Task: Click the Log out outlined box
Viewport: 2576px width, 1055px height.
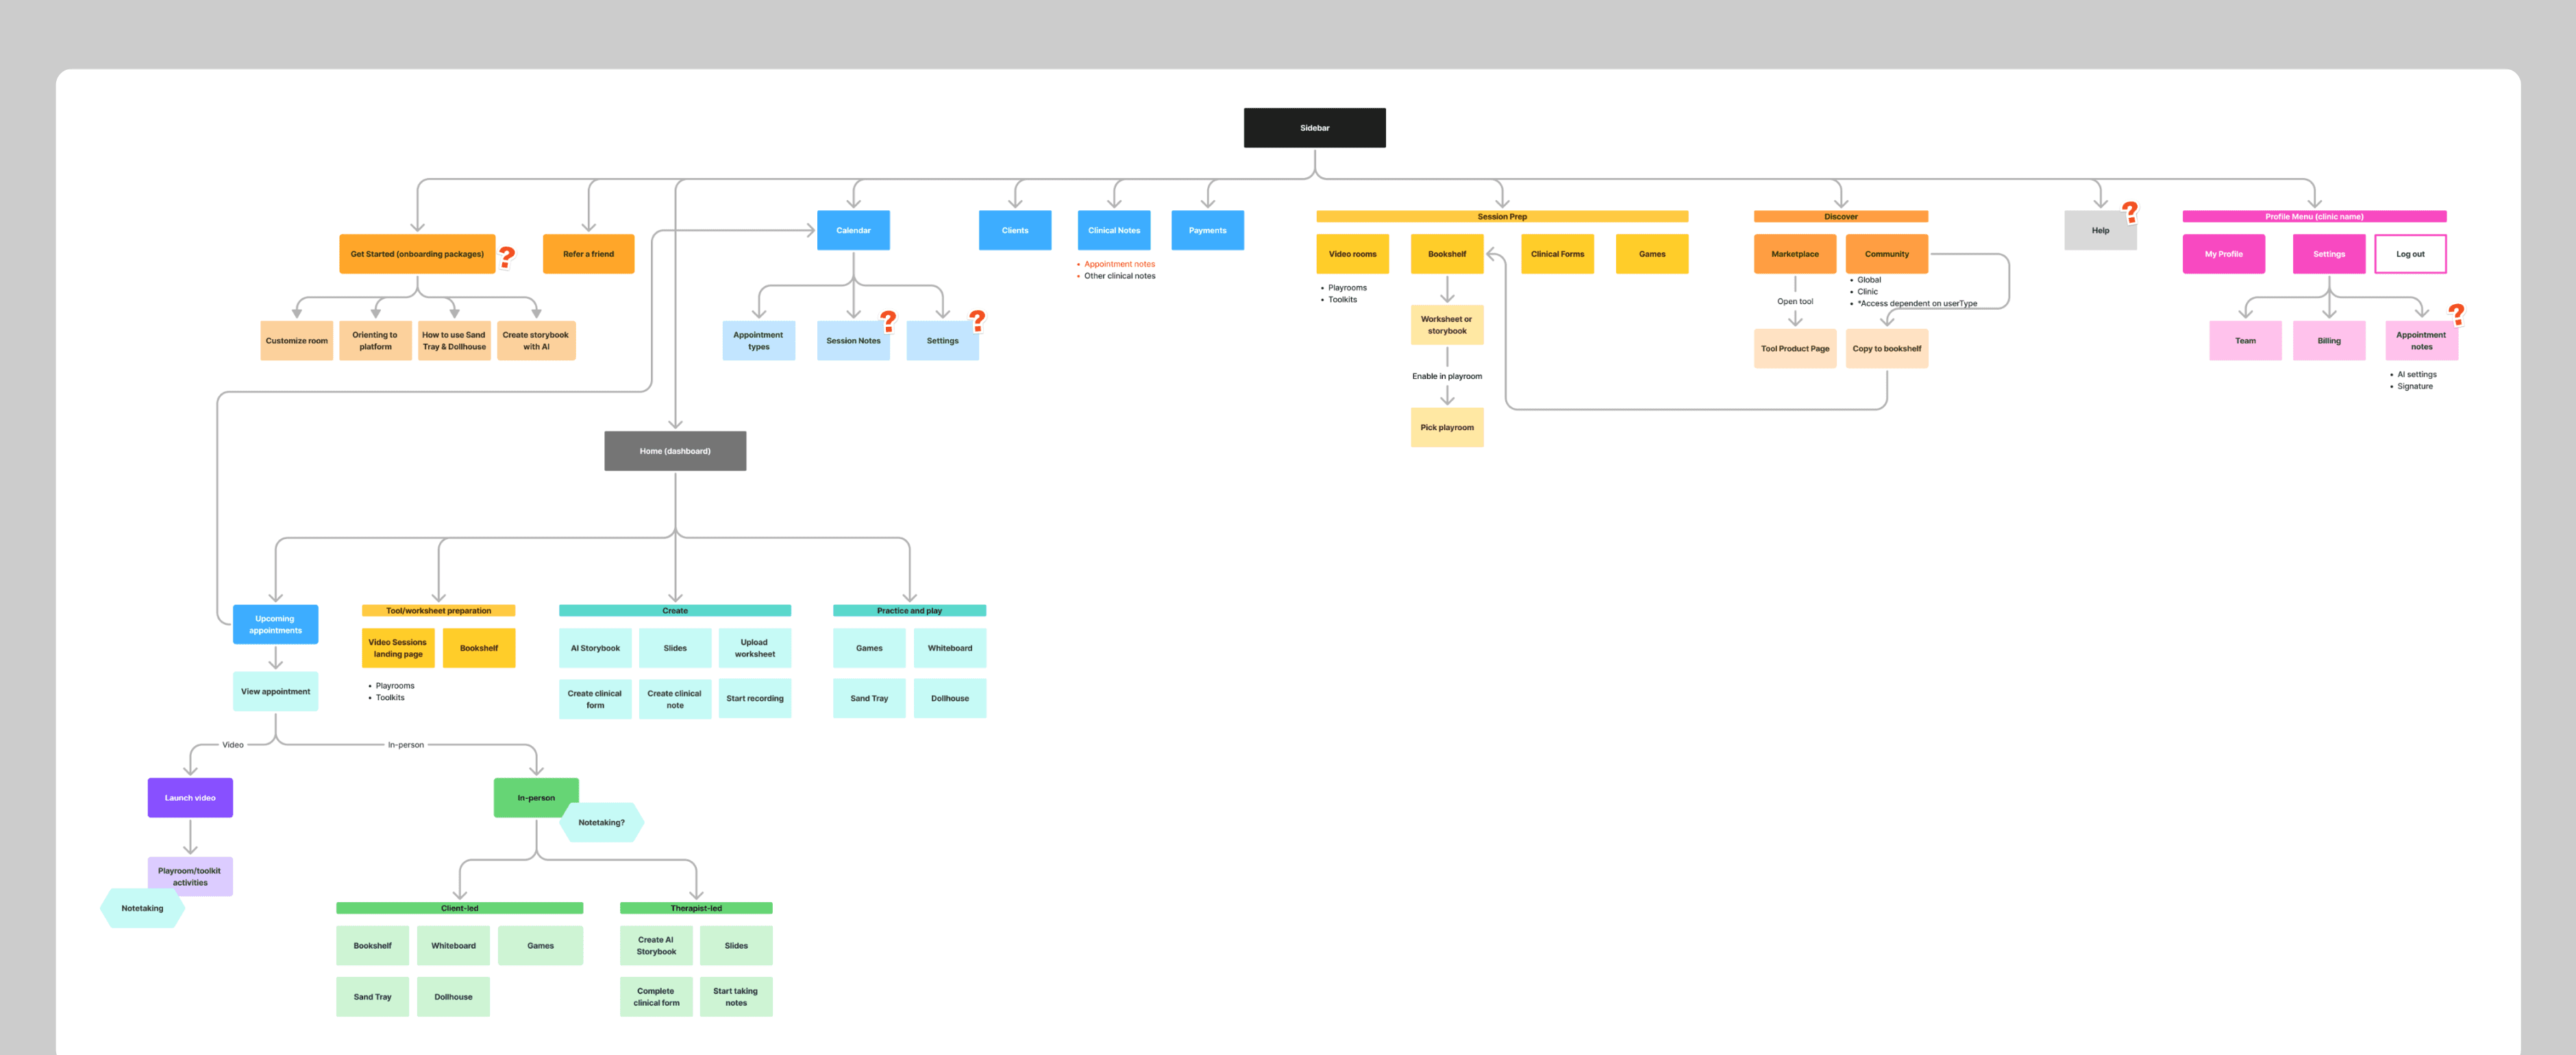Action: (2409, 254)
